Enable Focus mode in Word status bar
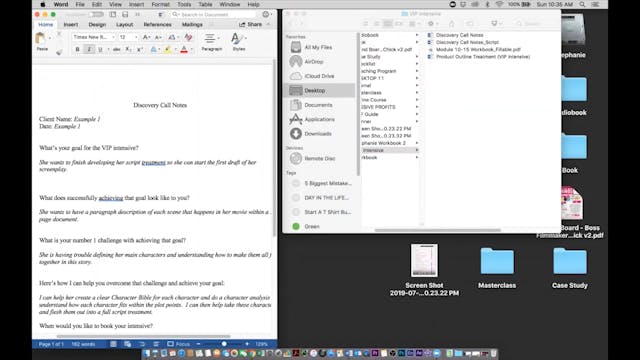 coord(178,344)
